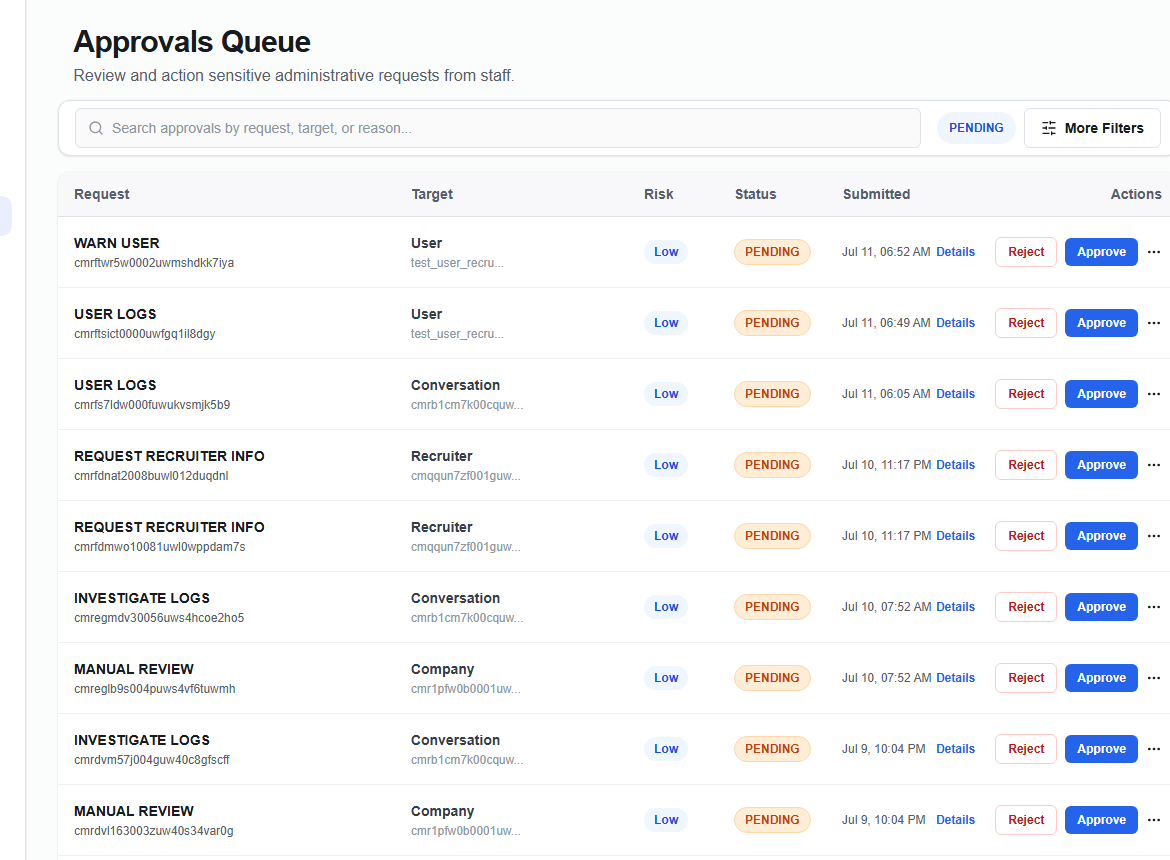The image size is (1170, 860).
Task: View Details of WARN USER request
Action: tap(955, 252)
